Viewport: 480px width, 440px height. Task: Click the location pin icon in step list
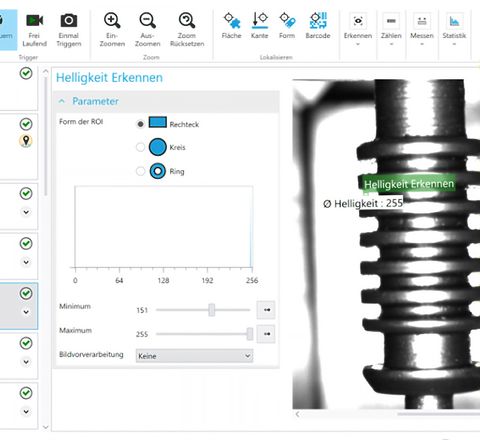pyautogui.click(x=26, y=141)
